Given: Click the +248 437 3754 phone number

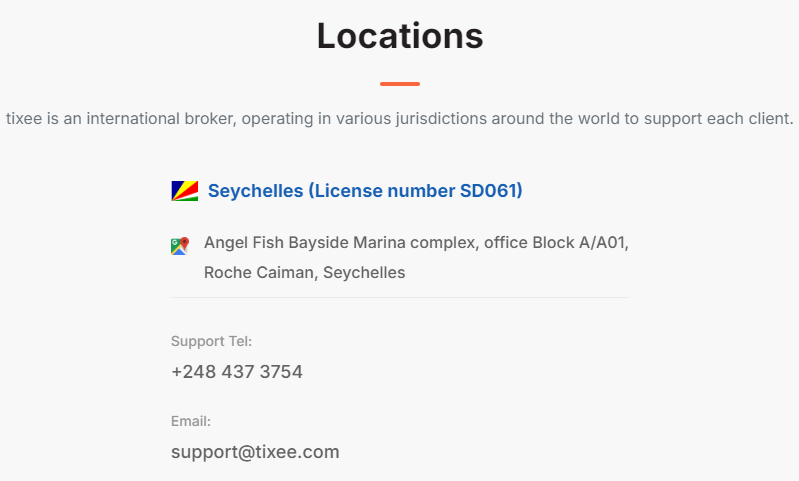Looking at the screenshot, I should click(237, 372).
